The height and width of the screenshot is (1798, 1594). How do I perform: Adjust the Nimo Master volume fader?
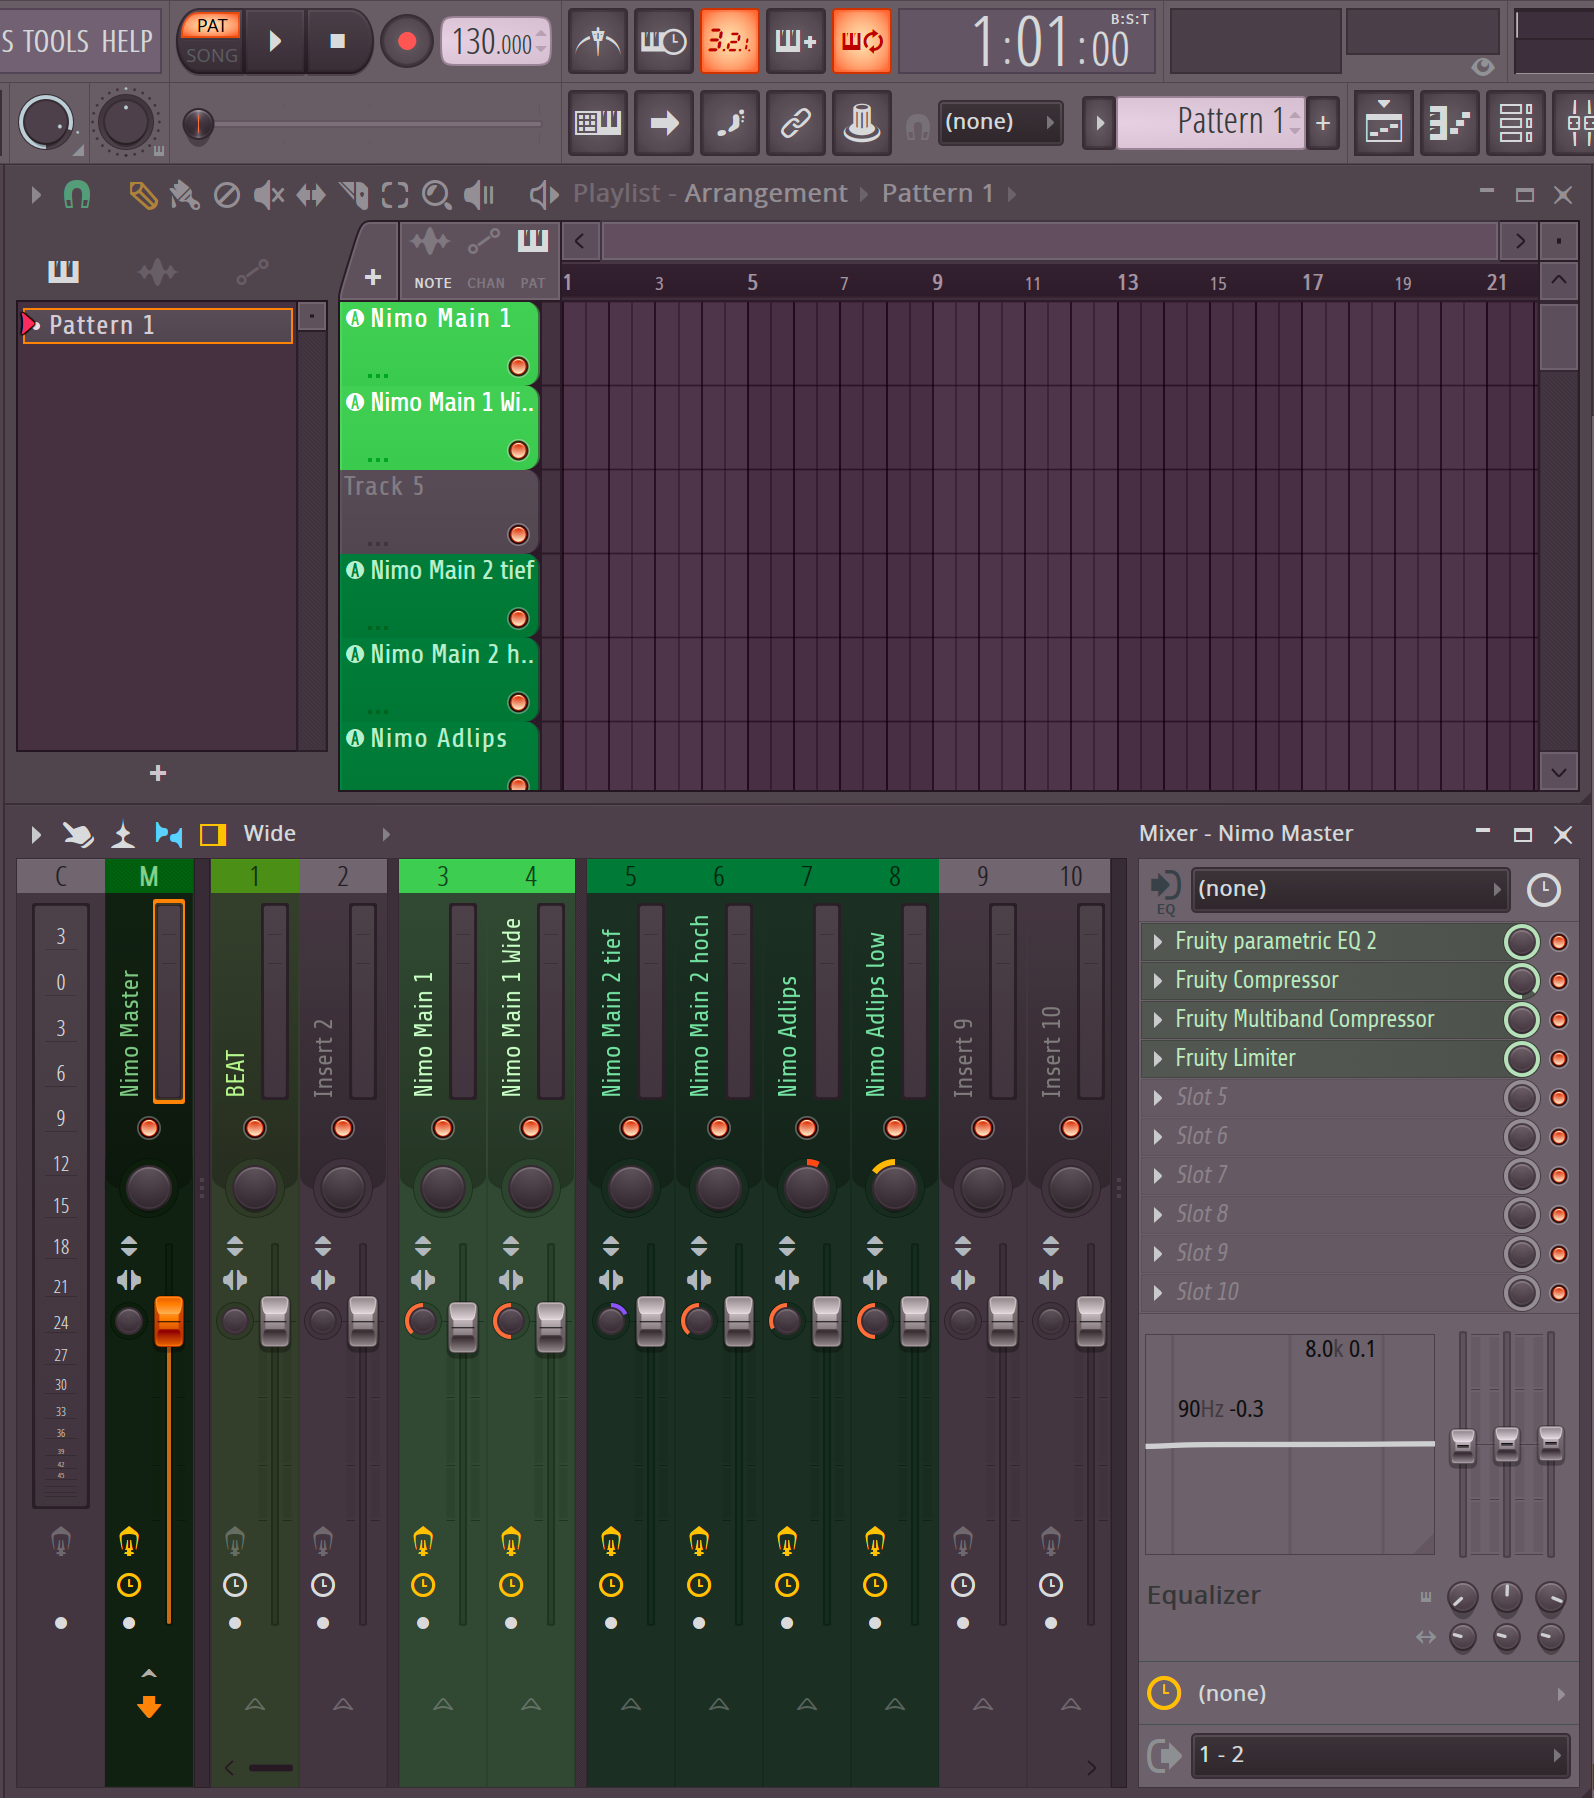[169, 1321]
